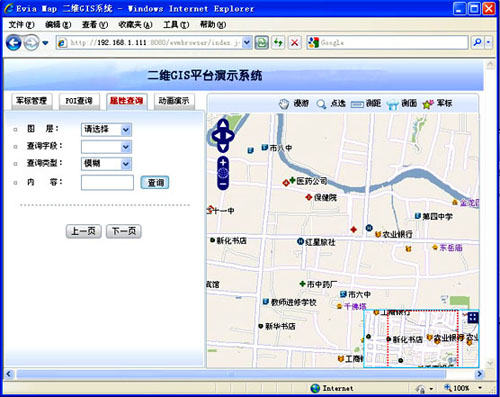Open the 动画演示 tab
500x397 pixels.
174,101
